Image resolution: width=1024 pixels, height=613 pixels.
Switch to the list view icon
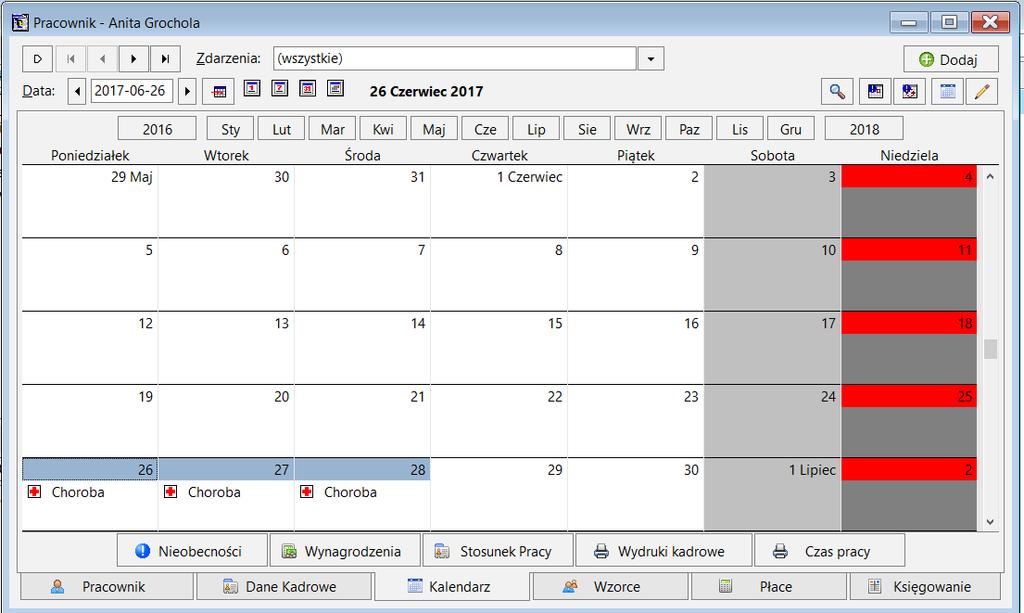(x=335, y=87)
